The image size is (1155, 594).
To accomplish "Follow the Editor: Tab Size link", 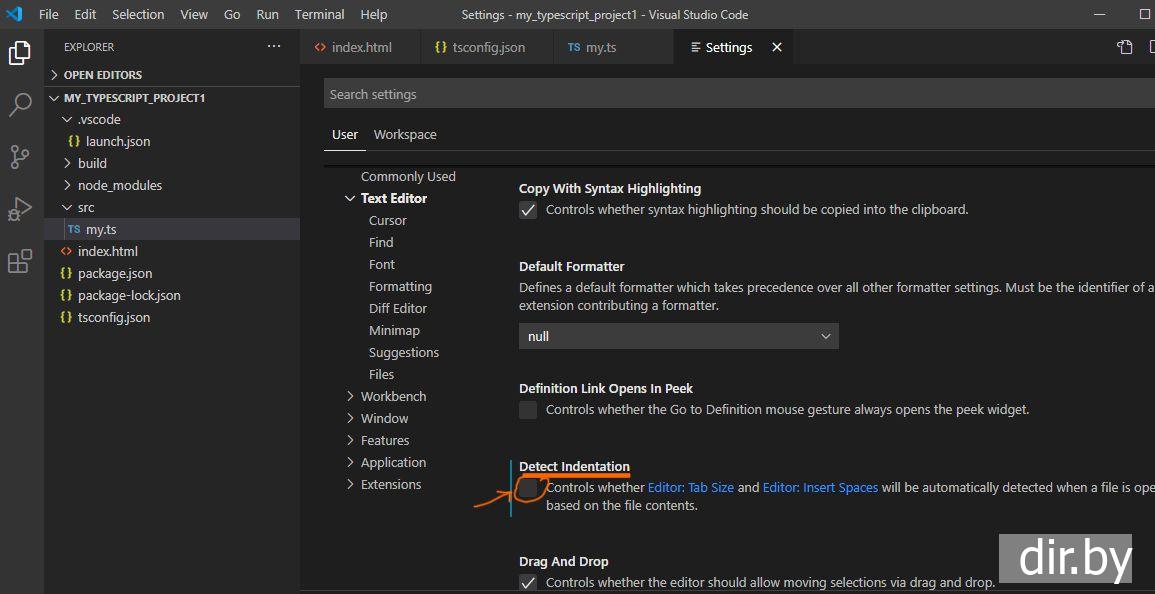I will 691,488.
